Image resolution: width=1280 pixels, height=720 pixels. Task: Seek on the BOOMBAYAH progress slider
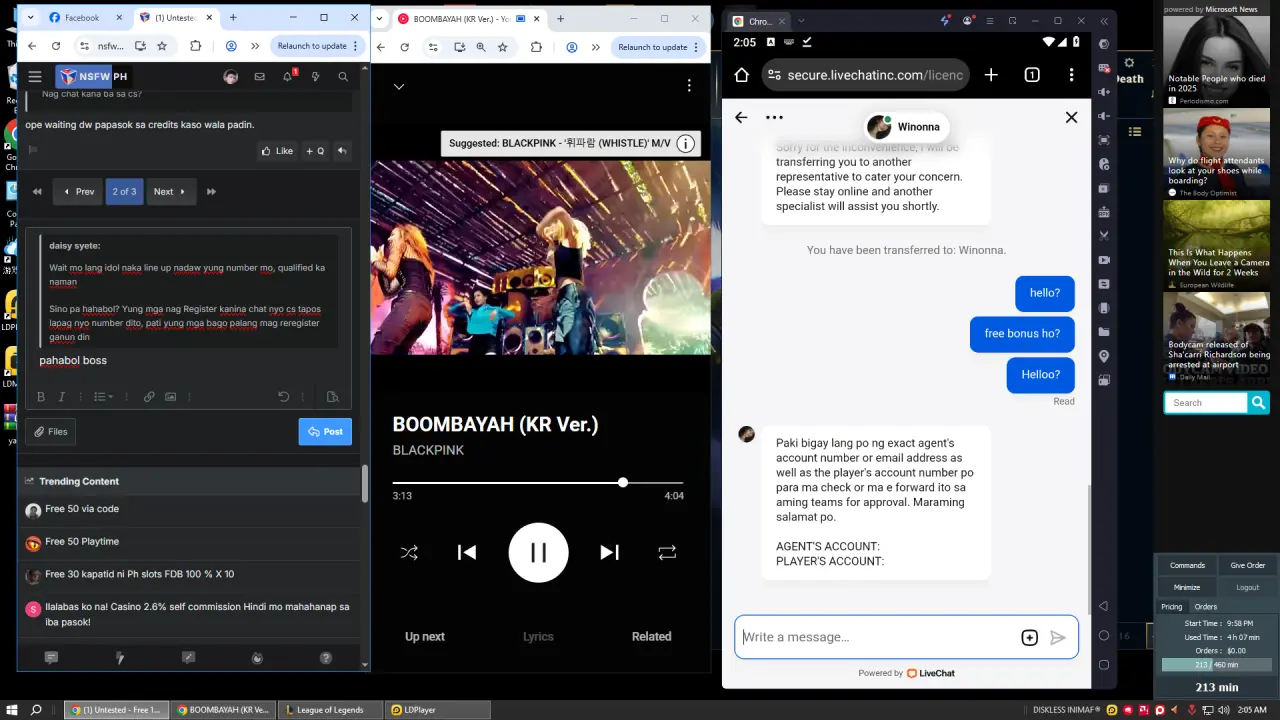538,483
